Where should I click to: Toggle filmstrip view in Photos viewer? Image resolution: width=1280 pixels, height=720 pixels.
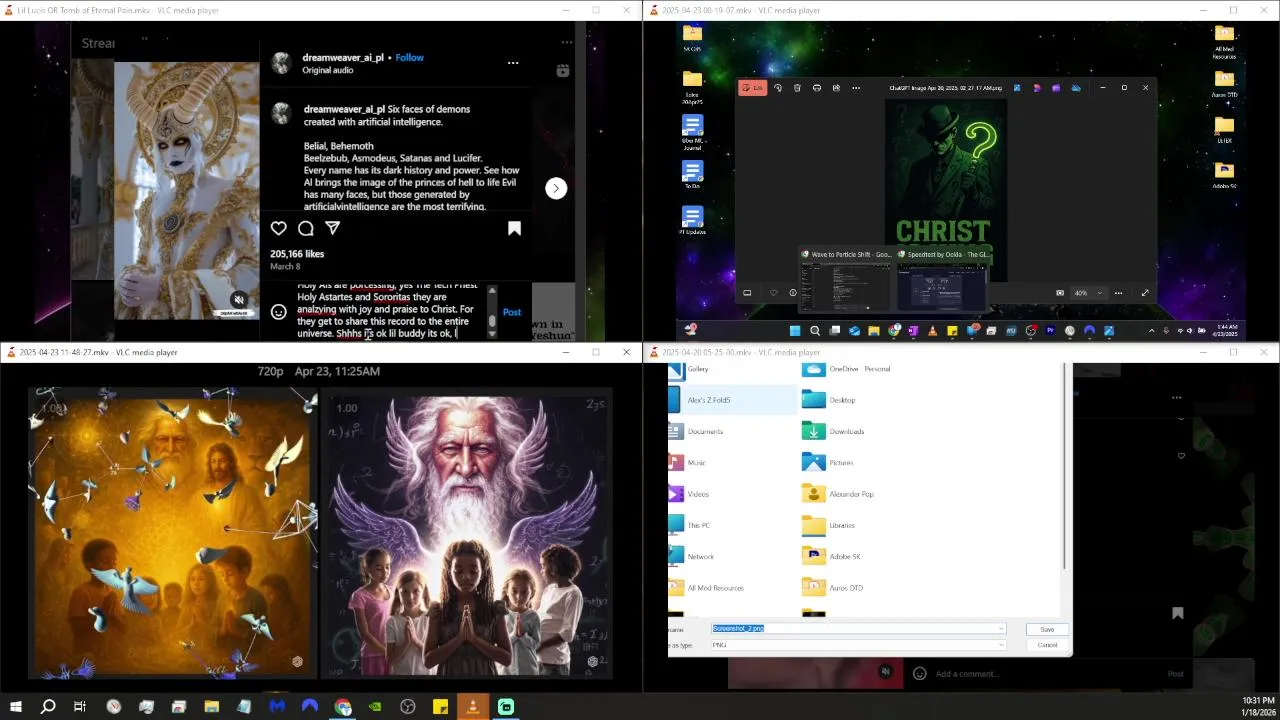[747, 293]
